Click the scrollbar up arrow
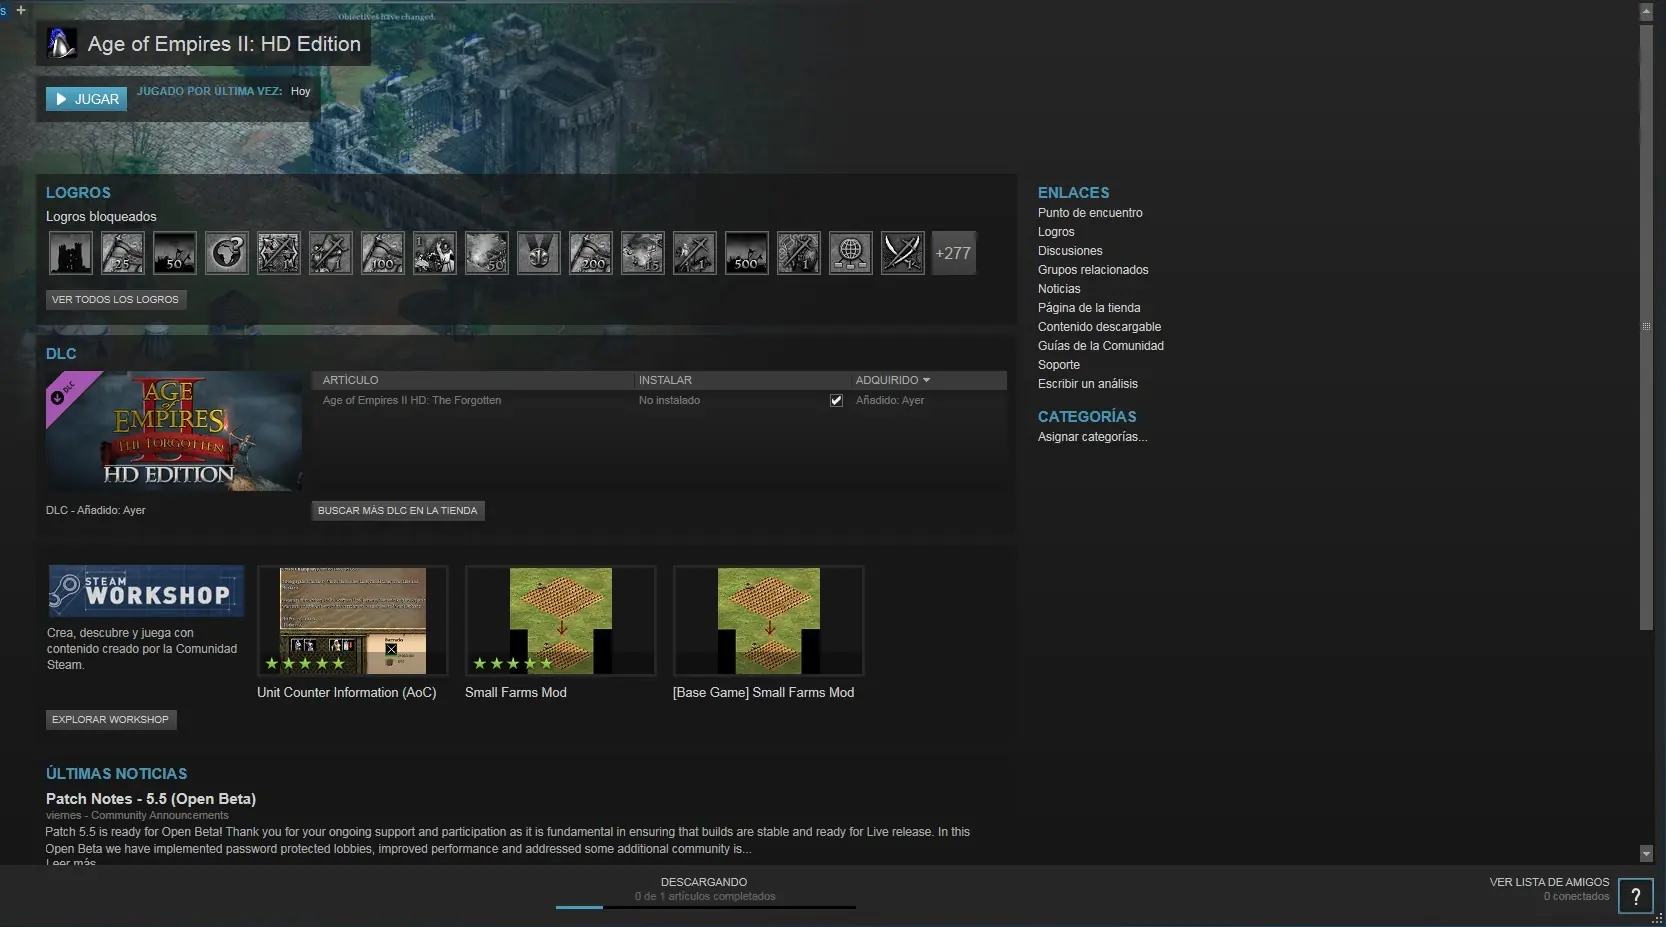 click(x=1647, y=13)
